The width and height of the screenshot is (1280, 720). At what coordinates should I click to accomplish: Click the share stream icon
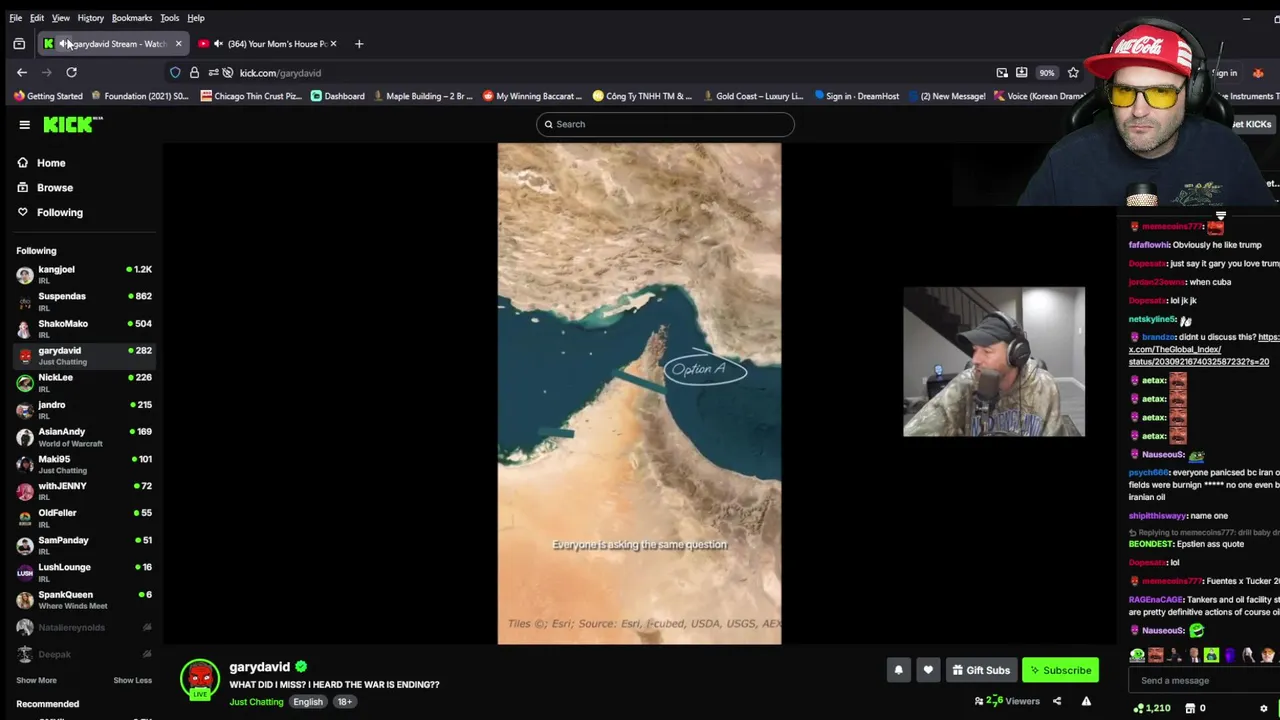coord(1057,701)
